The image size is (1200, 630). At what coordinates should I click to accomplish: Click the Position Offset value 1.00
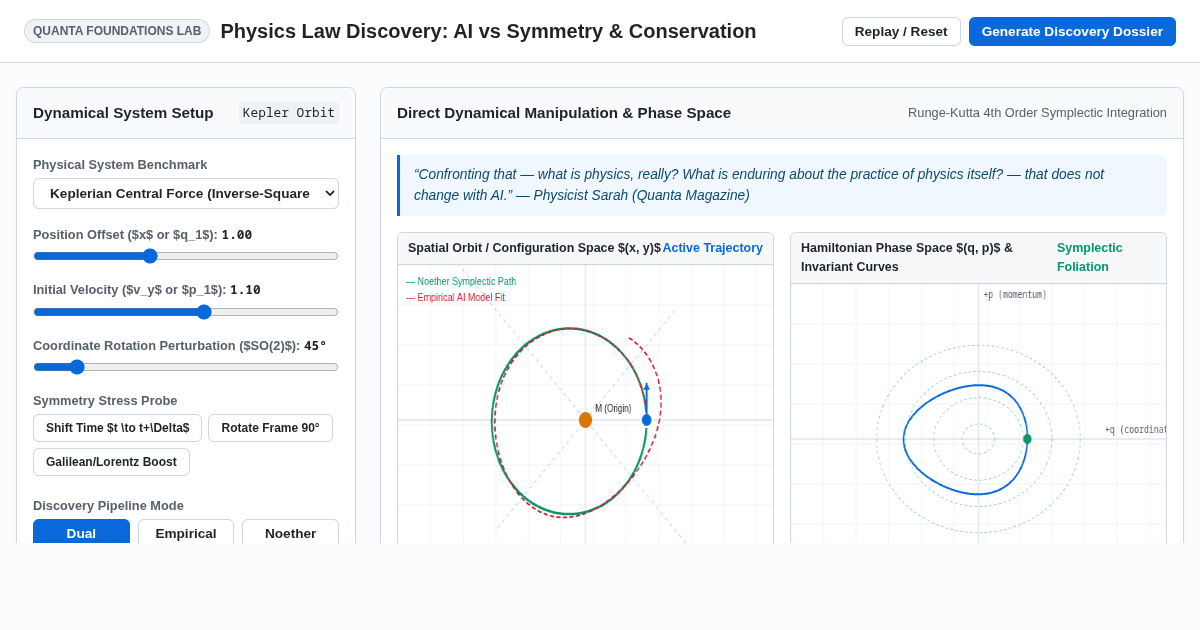(237, 235)
